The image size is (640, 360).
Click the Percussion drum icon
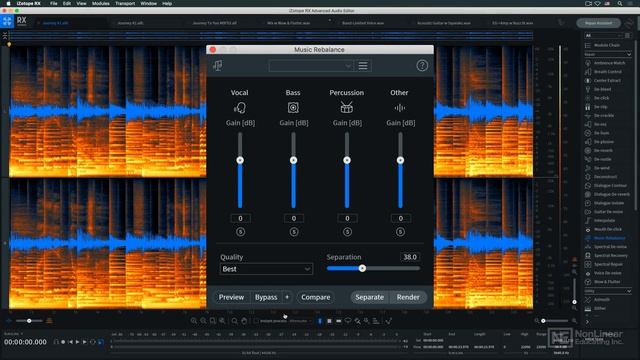(x=347, y=108)
